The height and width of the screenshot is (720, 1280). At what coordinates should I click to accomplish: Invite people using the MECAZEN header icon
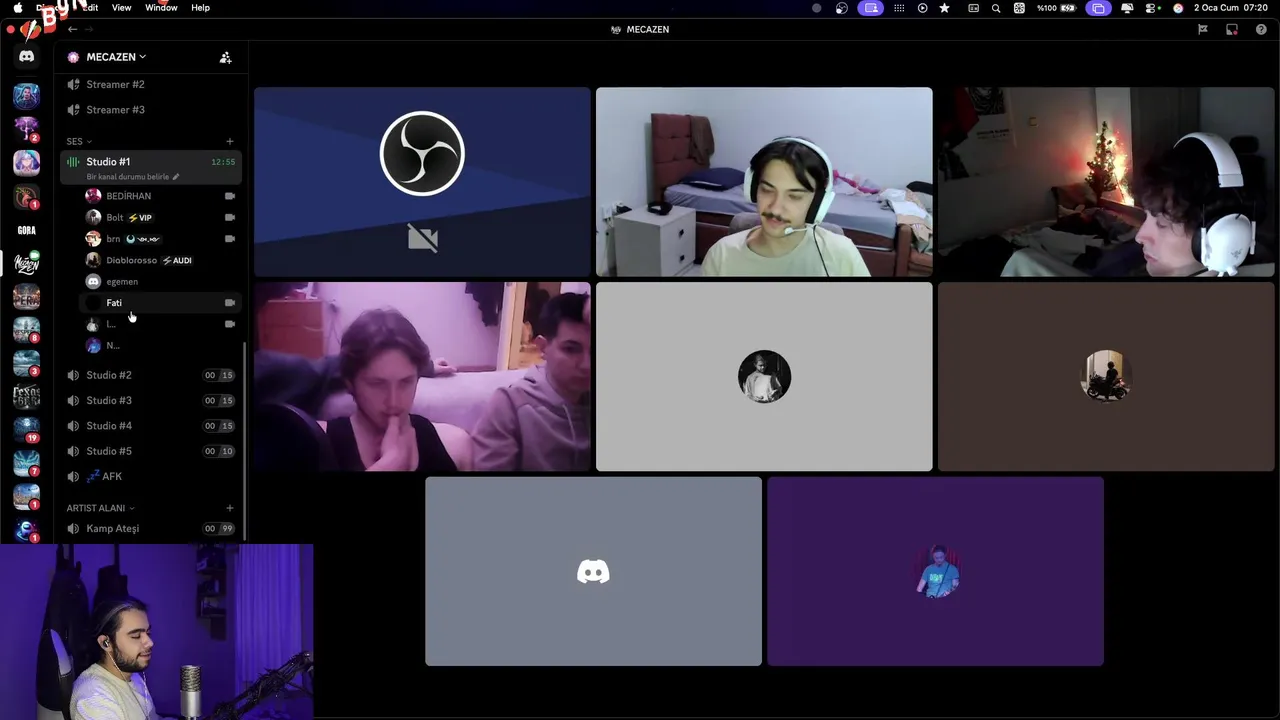click(225, 57)
